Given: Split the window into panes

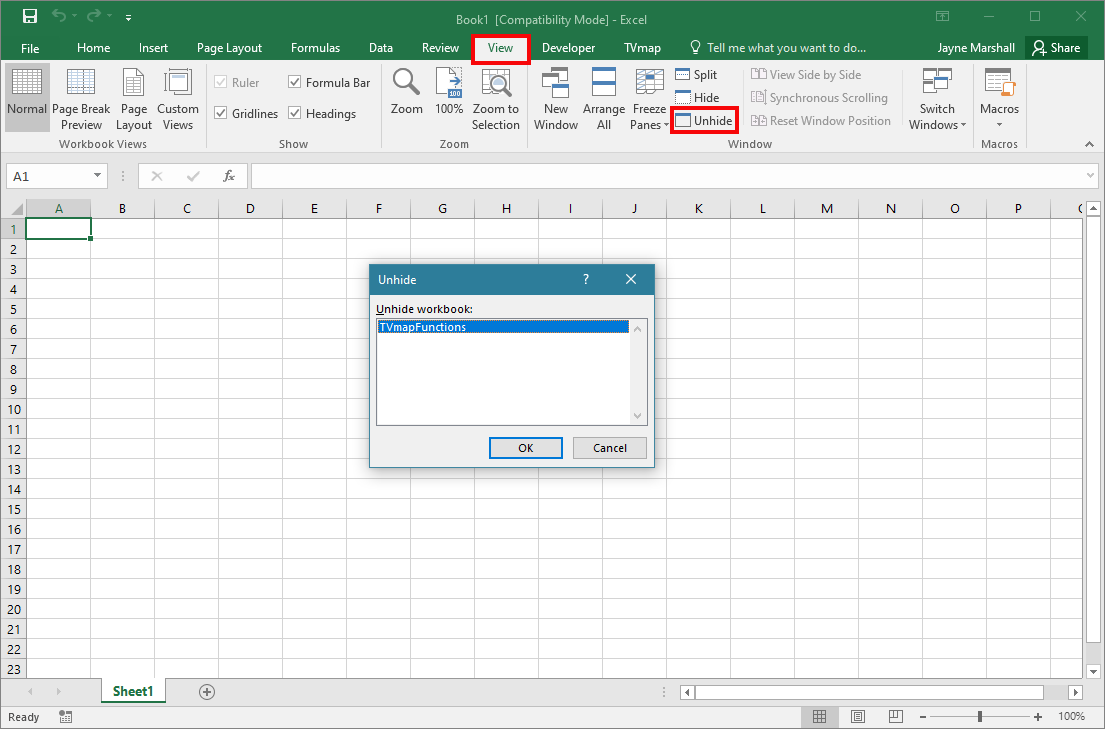Looking at the screenshot, I should (x=696, y=75).
